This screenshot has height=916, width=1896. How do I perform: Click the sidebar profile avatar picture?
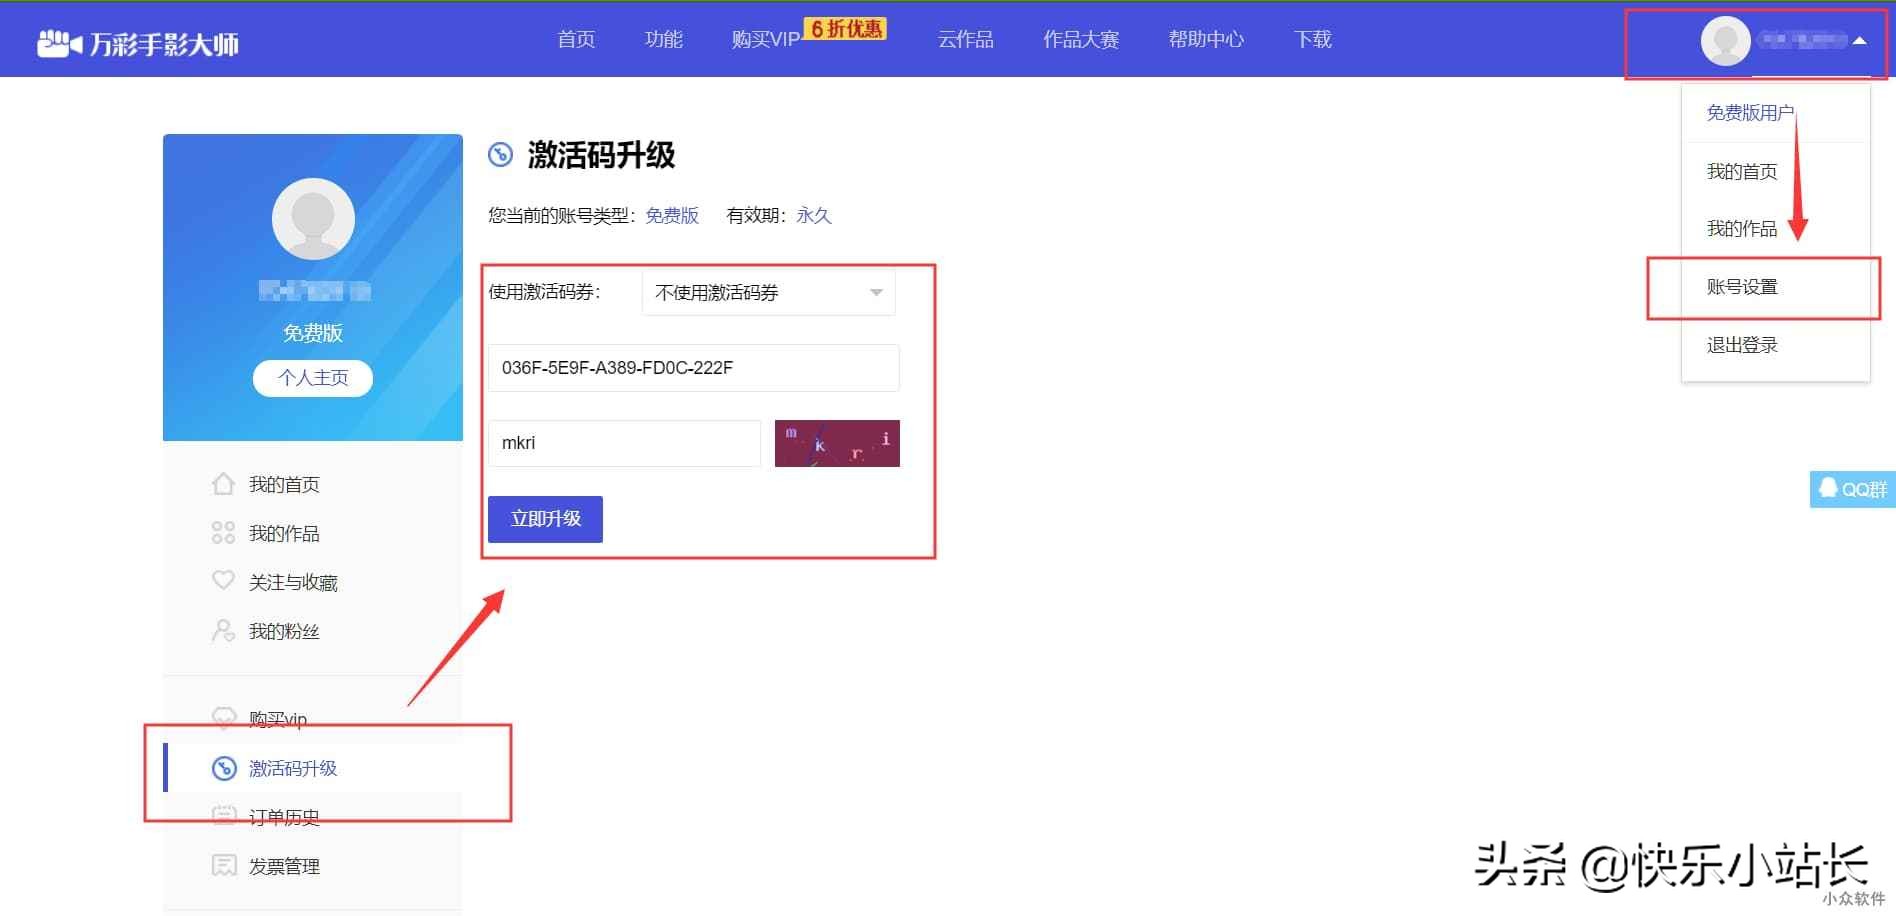(313, 219)
